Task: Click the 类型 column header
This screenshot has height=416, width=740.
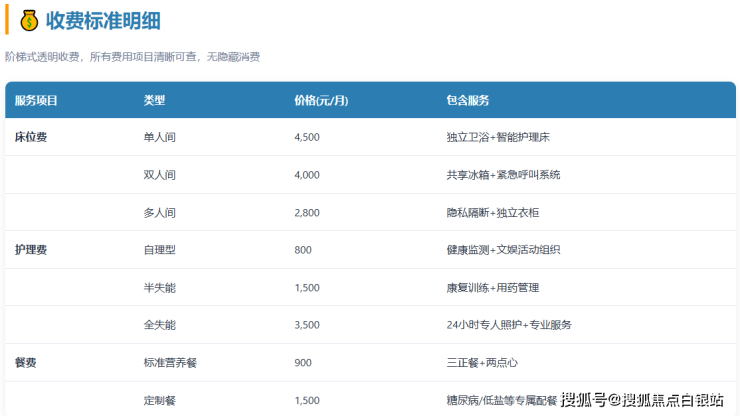Action: click(154, 100)
